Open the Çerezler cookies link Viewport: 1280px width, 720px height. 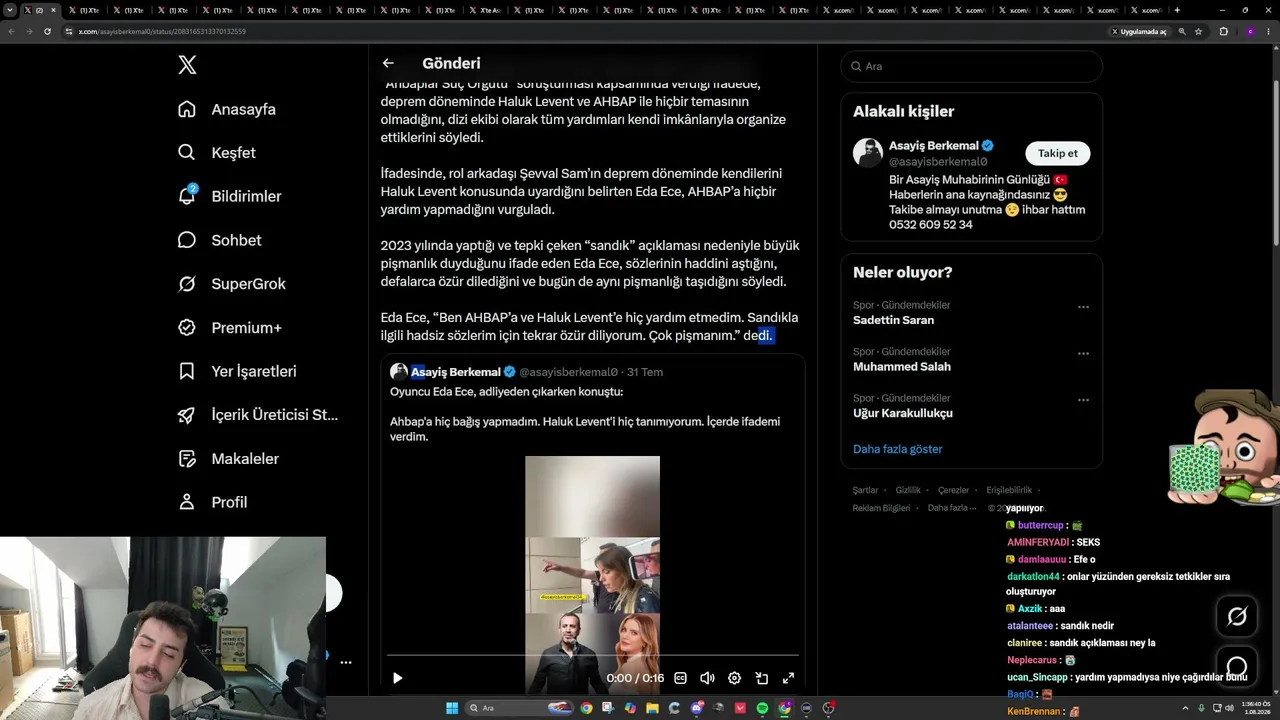pos(953,490)
